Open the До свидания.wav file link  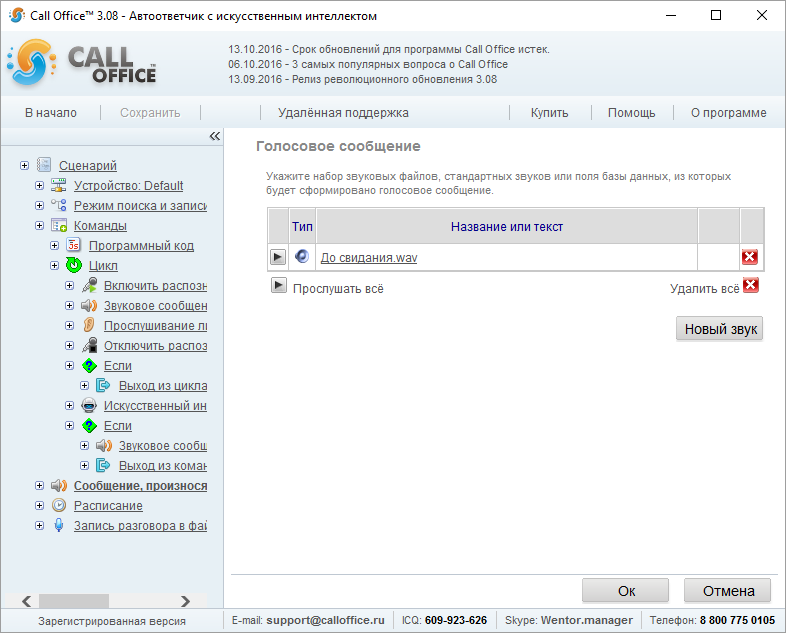(x=369, y=257)
